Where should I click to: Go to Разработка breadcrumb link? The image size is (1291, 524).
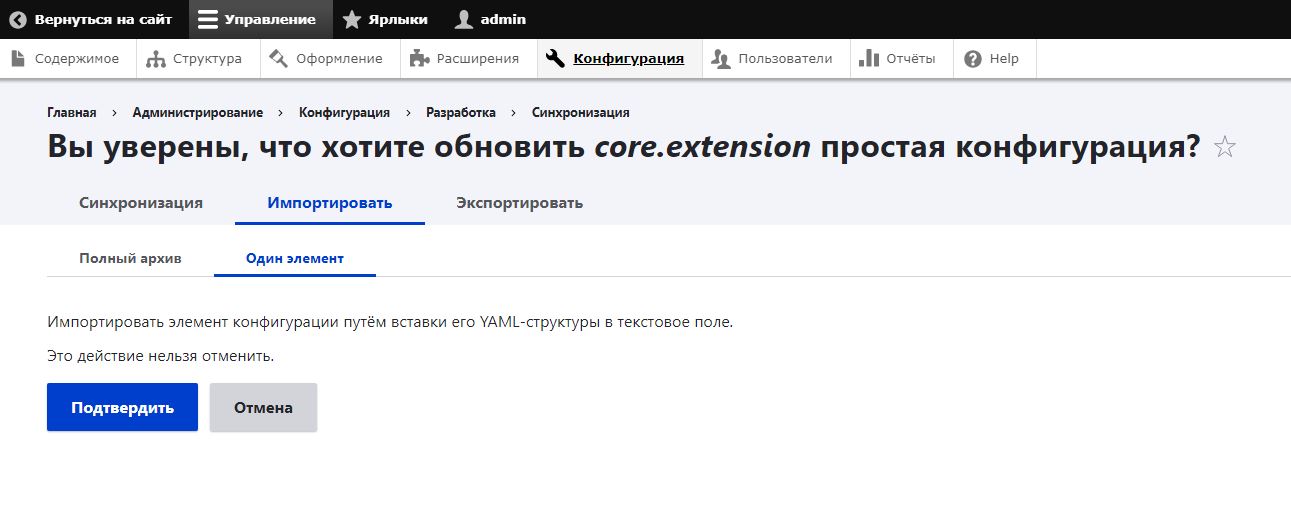[461, 113]
